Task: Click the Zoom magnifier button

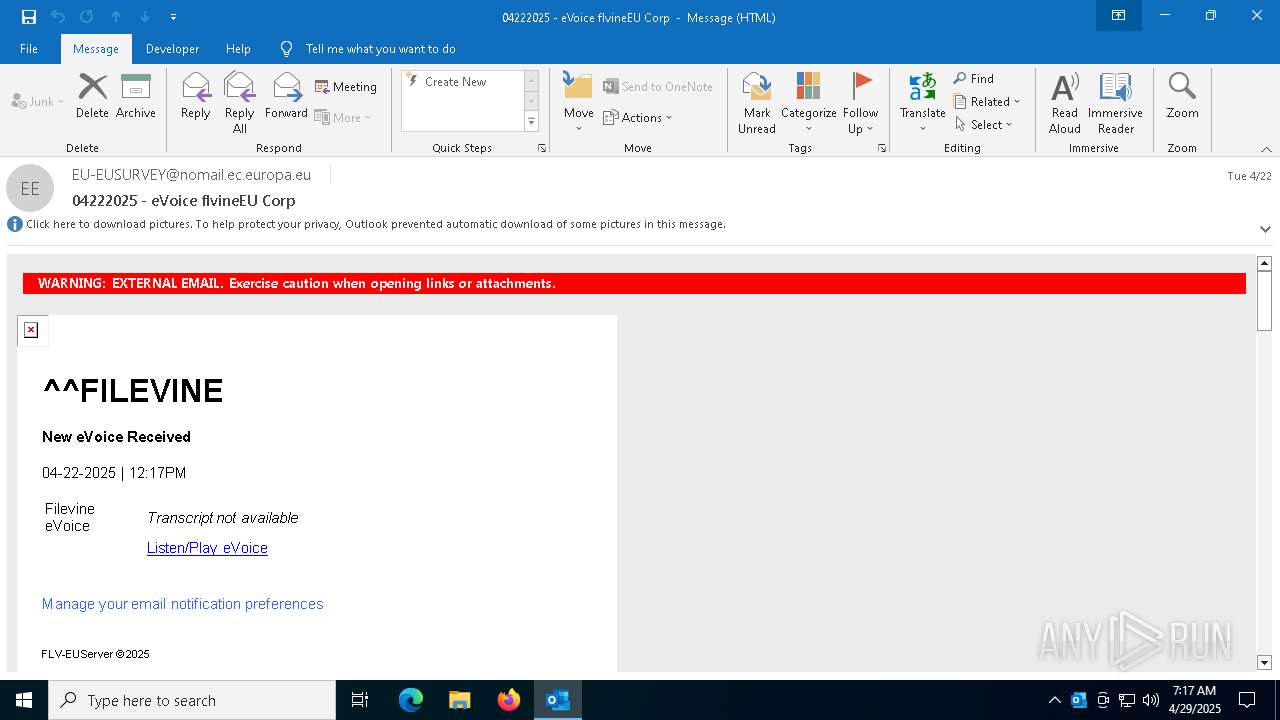Action: pos(1182,96)
